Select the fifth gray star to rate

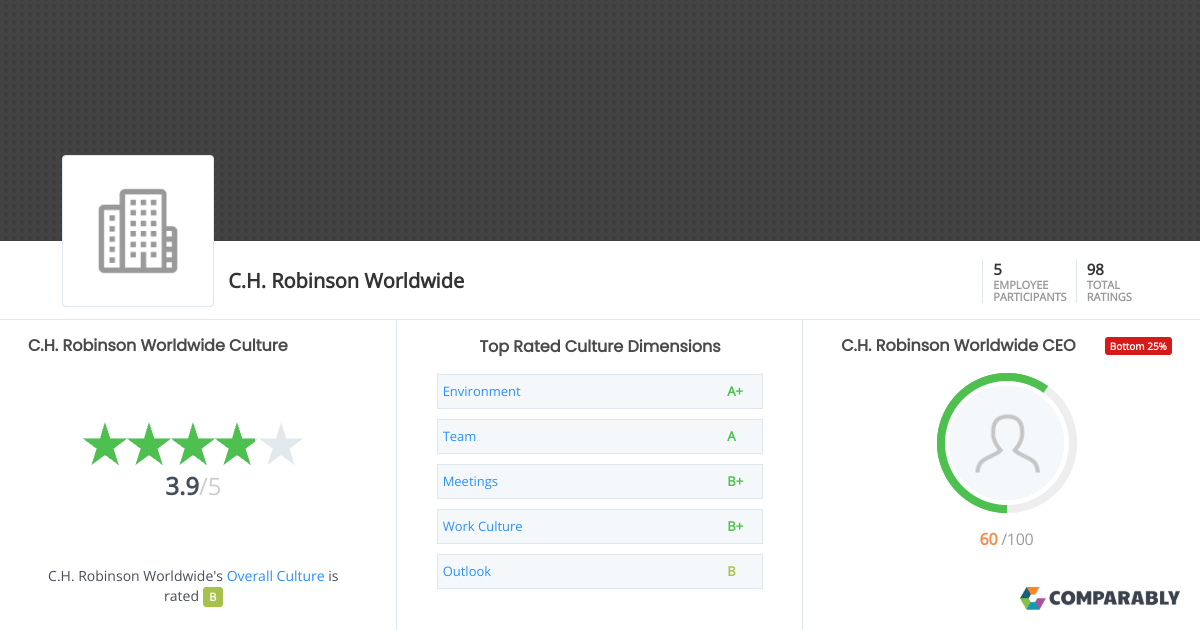click(x=281, y=444)
